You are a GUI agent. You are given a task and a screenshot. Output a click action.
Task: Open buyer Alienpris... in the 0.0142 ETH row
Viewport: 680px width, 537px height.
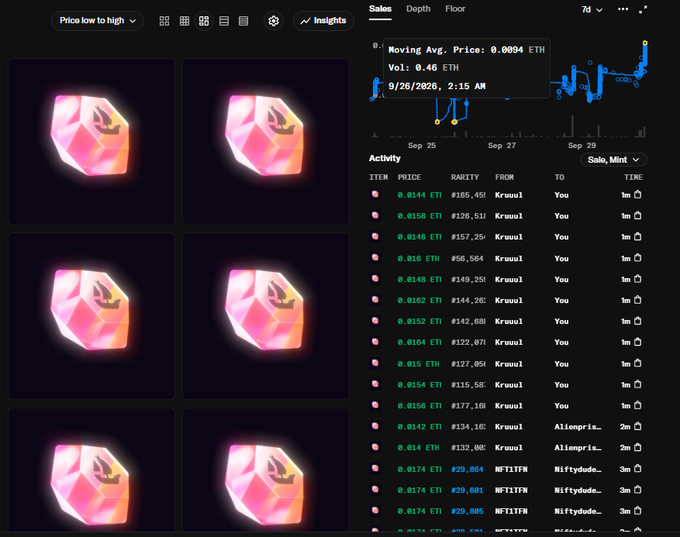[x=578, y=427]
